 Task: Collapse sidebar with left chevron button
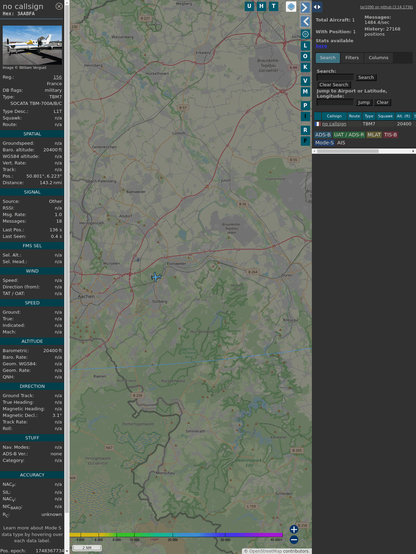(305, 22)
